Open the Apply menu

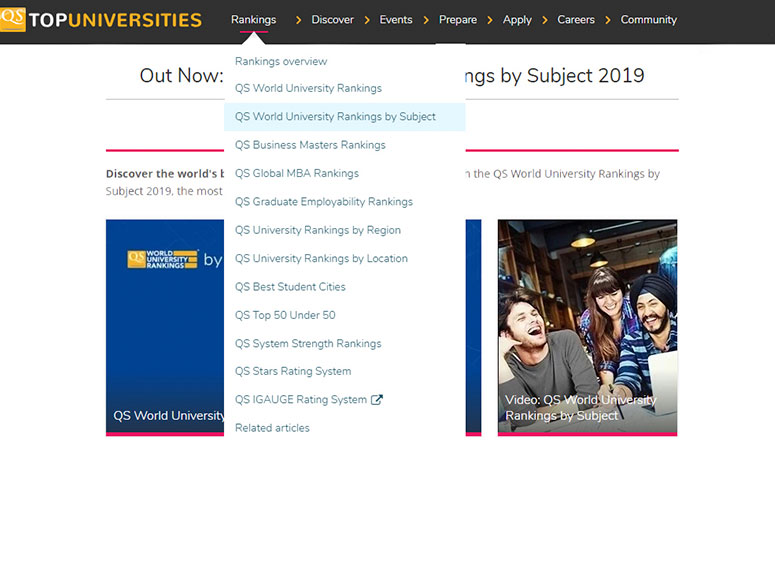pos(517,20)
